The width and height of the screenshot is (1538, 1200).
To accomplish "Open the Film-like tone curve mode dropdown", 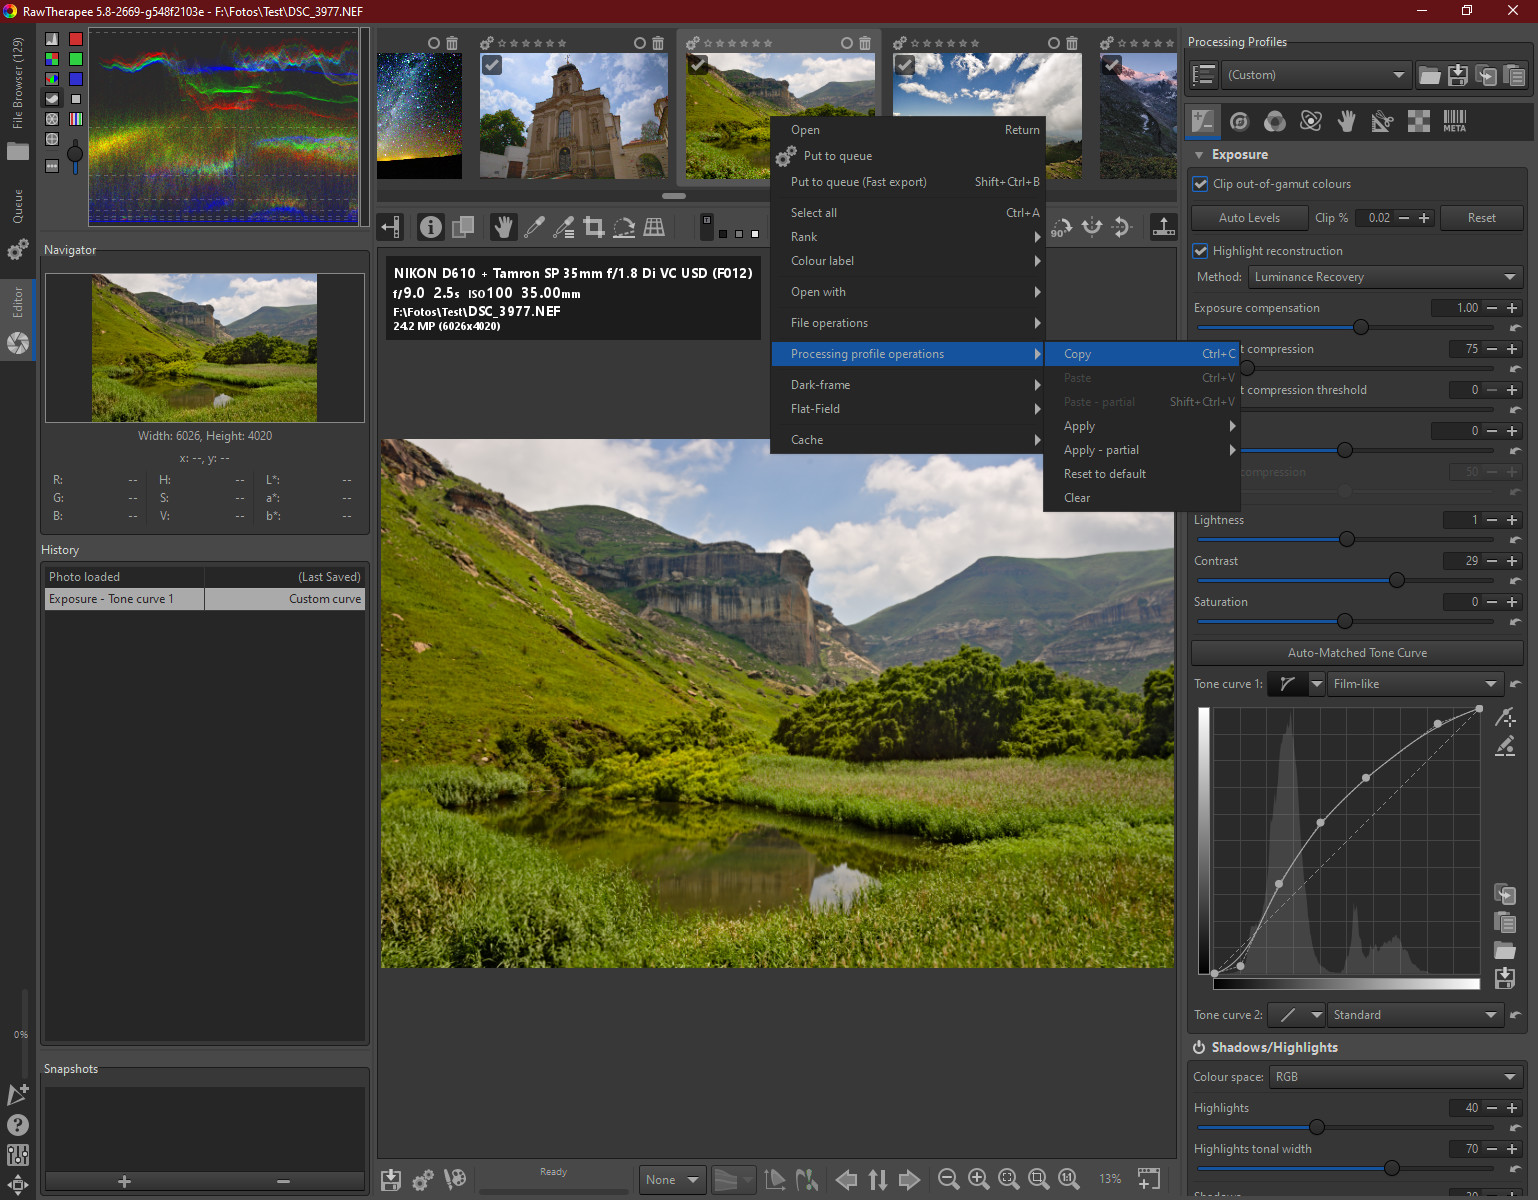I will 1414,684.
